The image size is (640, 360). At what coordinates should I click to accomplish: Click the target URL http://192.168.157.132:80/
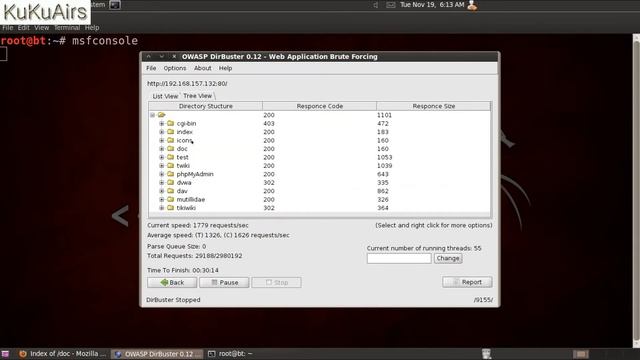click(x=187, y=83)
